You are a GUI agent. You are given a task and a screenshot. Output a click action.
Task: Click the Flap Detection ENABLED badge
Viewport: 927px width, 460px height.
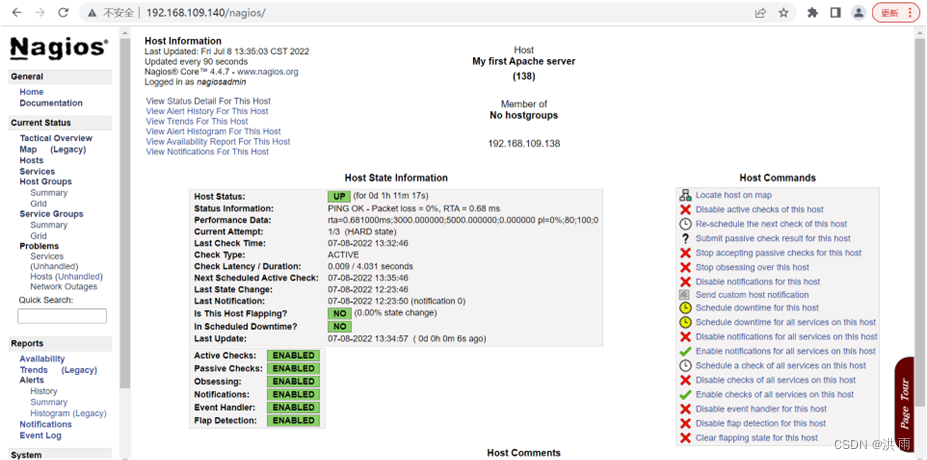[293, 421]
